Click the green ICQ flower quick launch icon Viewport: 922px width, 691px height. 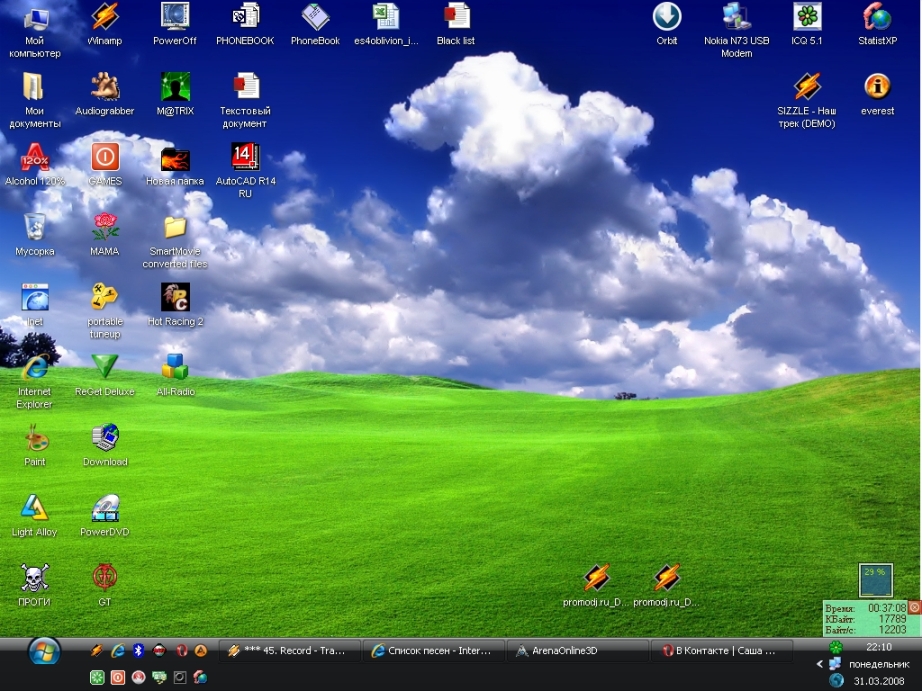click(97, 677)
